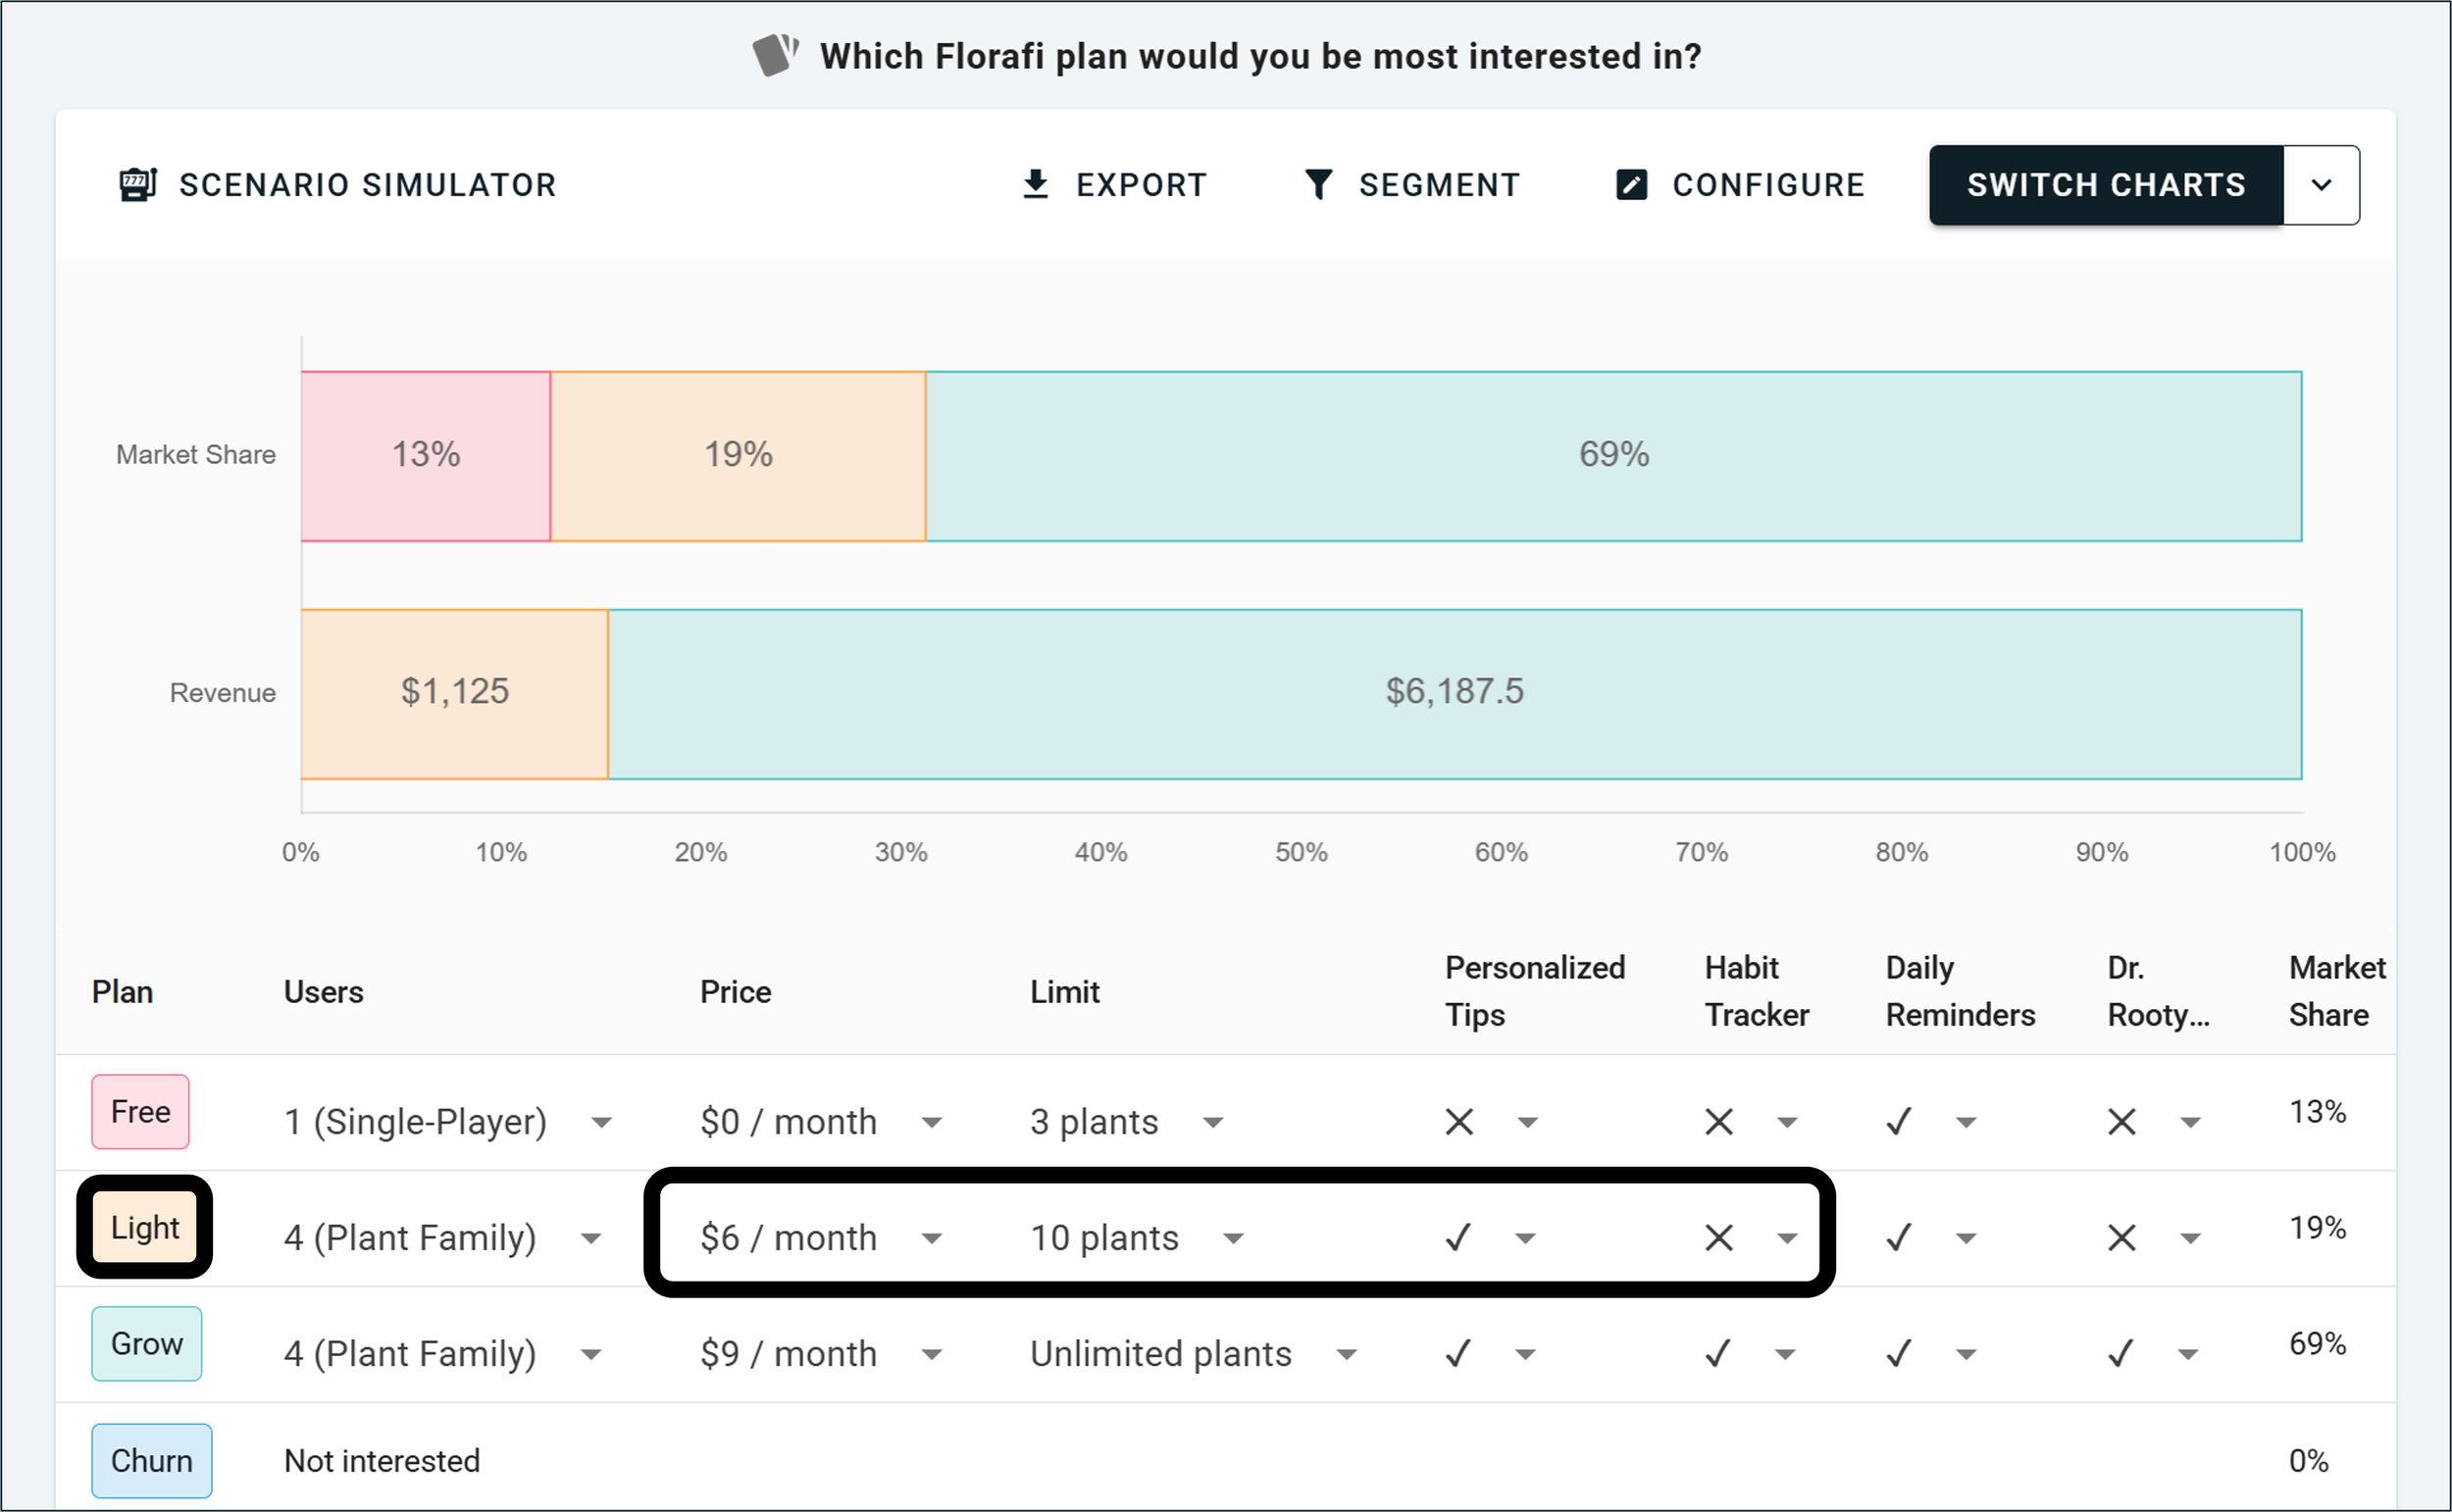The width and height of the screenshot is (2452, 1512).
Task: Click the Configure pencil icon
Action: tap(1630, 184)
